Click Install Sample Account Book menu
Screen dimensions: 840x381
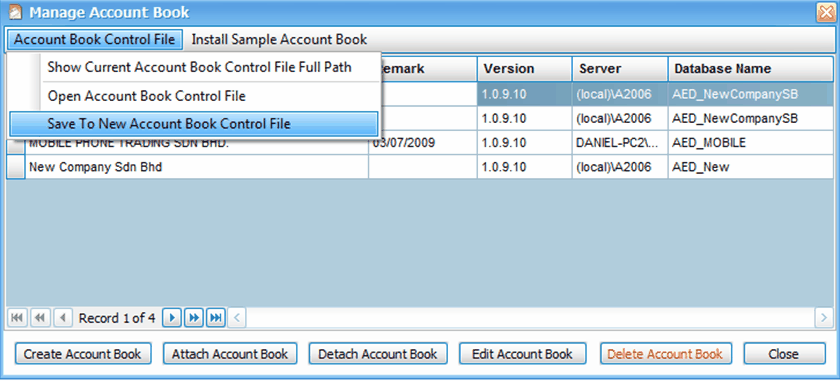pyautogui.click(x=279, y=40)
